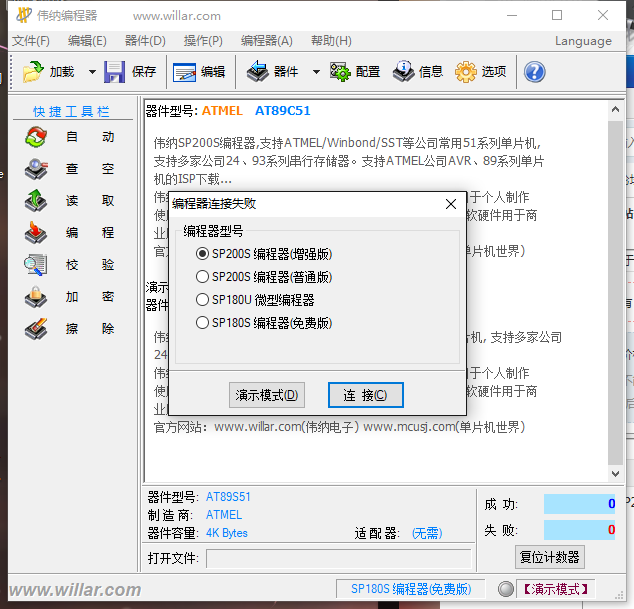Screen dimensions: 634x609
Task: Click the 打开文件 input field
Action: pos(339,558)
